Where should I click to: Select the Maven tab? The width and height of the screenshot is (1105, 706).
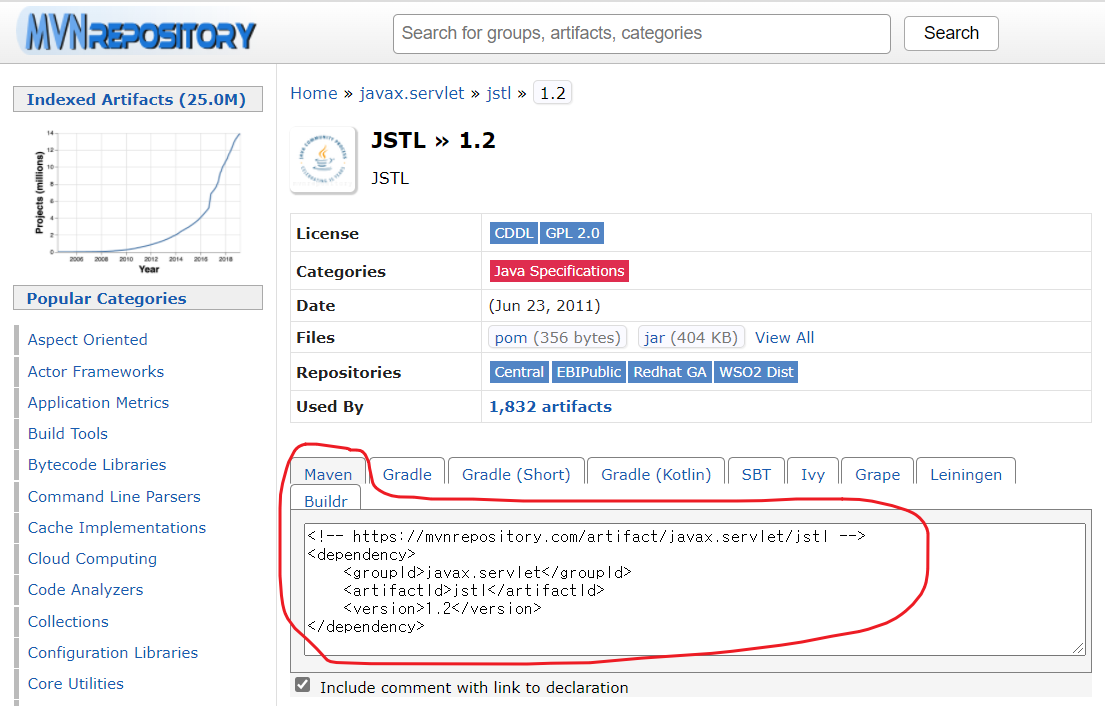[328, 474]
